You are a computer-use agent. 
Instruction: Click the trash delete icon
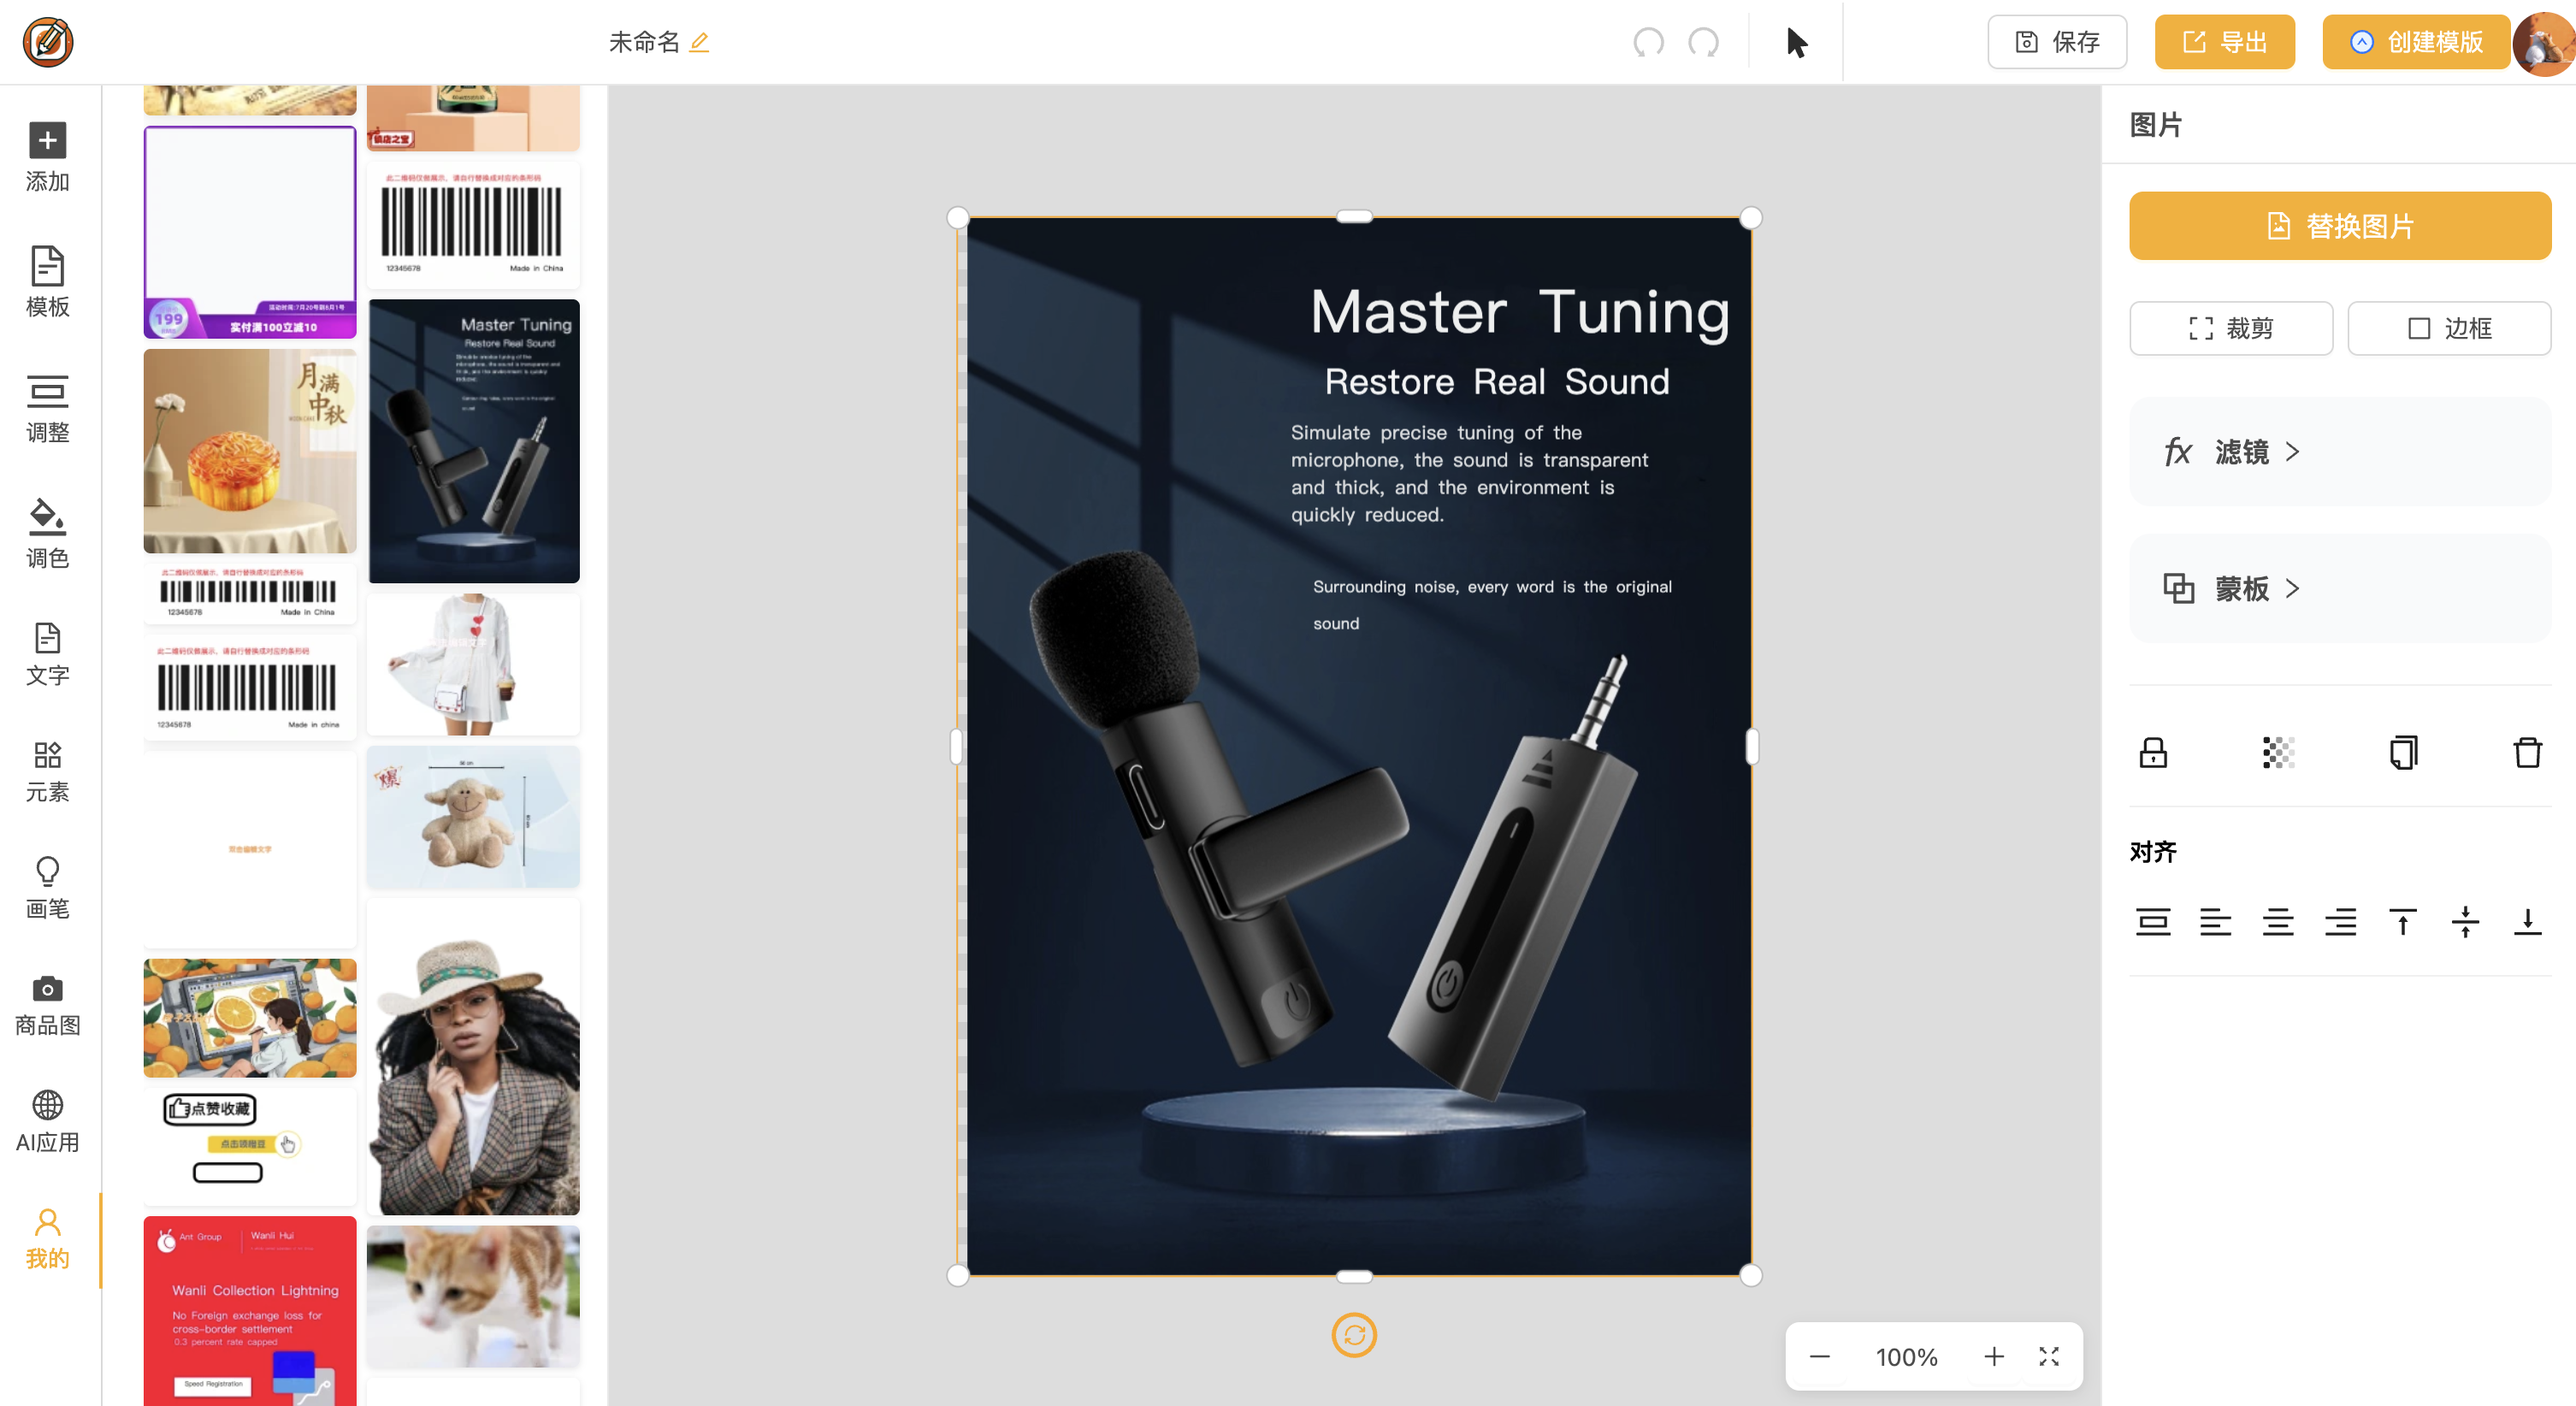pos(2527,752)
